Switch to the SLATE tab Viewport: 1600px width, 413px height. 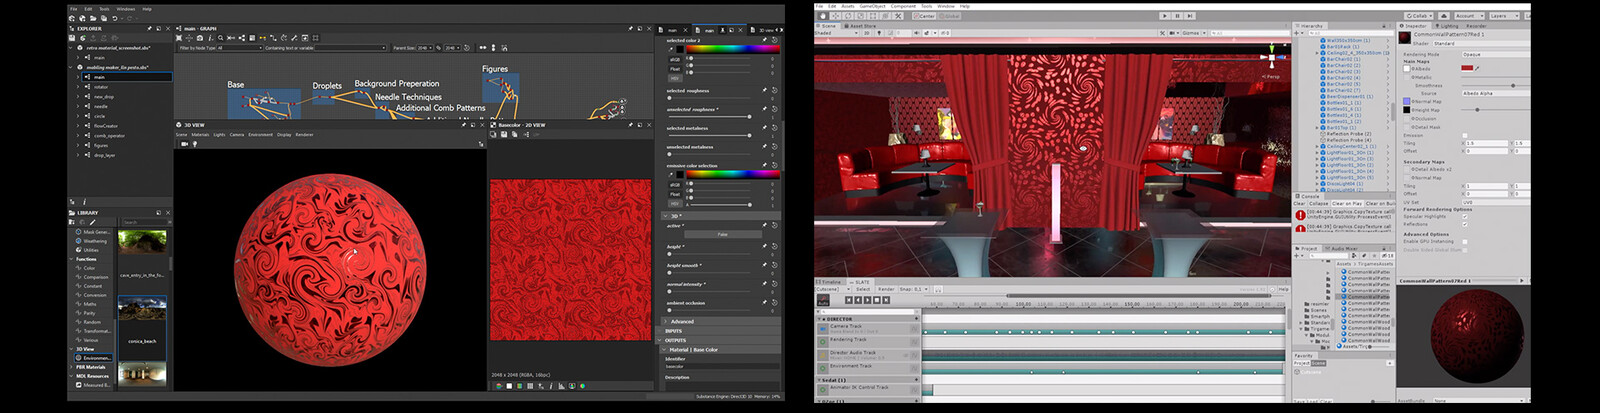pos(860,282)
